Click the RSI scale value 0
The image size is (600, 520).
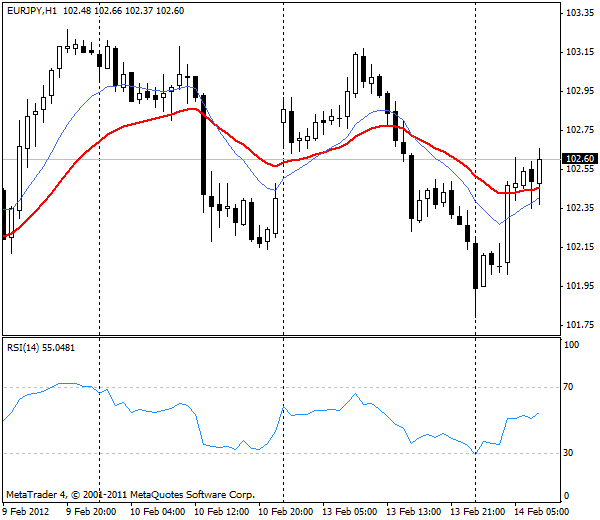[x=566, y=496]
